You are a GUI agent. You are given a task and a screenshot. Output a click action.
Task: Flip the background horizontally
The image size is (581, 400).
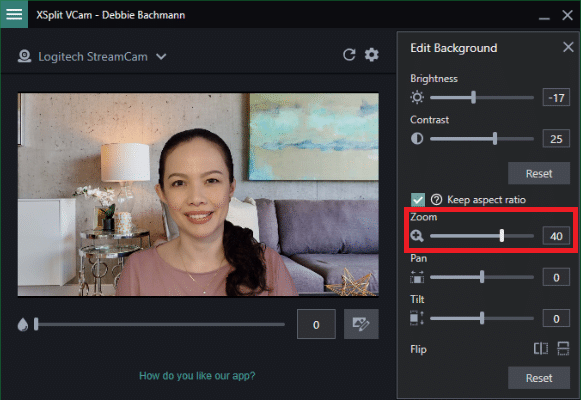pos(541,349)
